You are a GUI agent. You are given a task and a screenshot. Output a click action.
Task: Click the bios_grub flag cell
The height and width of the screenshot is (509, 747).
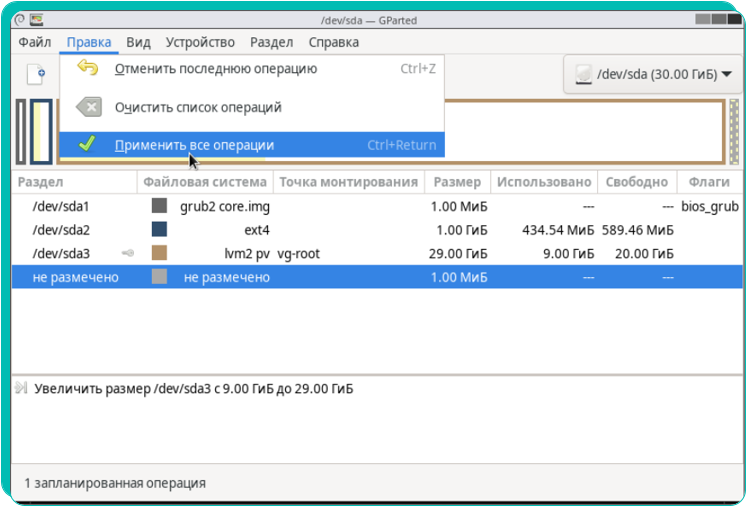click(x=710, y=206)
